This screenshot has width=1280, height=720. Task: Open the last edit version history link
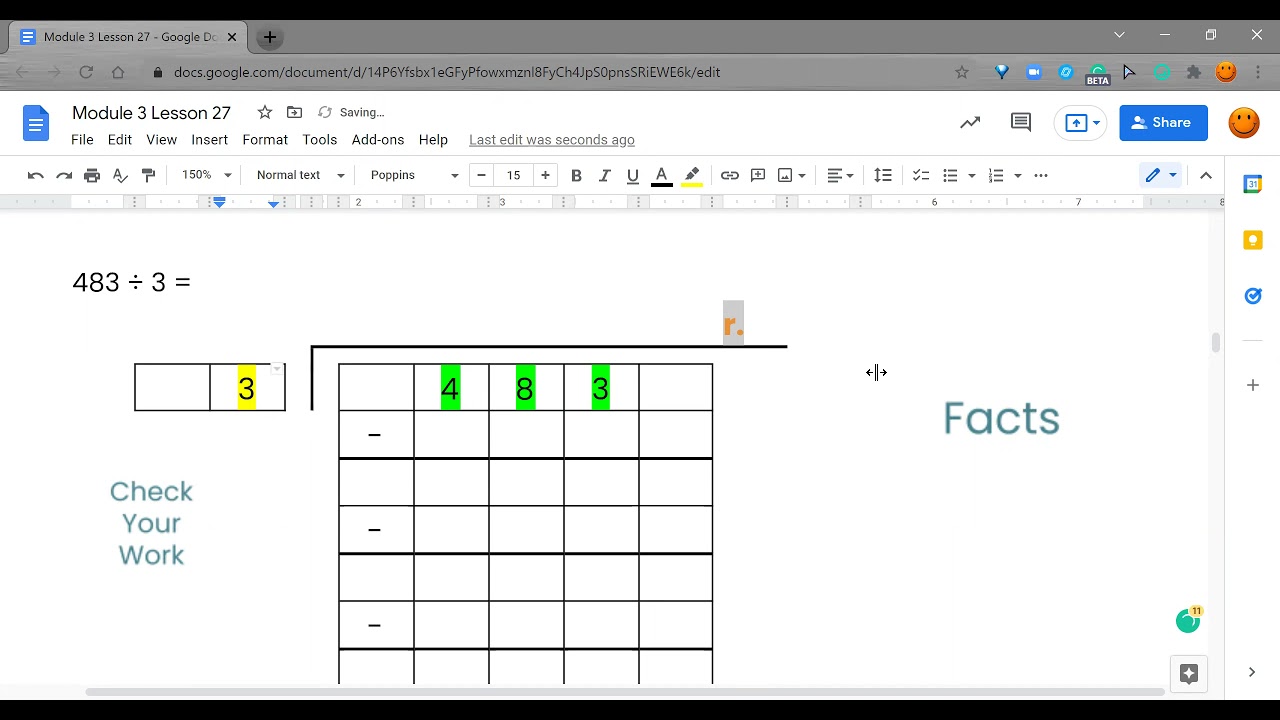tap(552, 140)
